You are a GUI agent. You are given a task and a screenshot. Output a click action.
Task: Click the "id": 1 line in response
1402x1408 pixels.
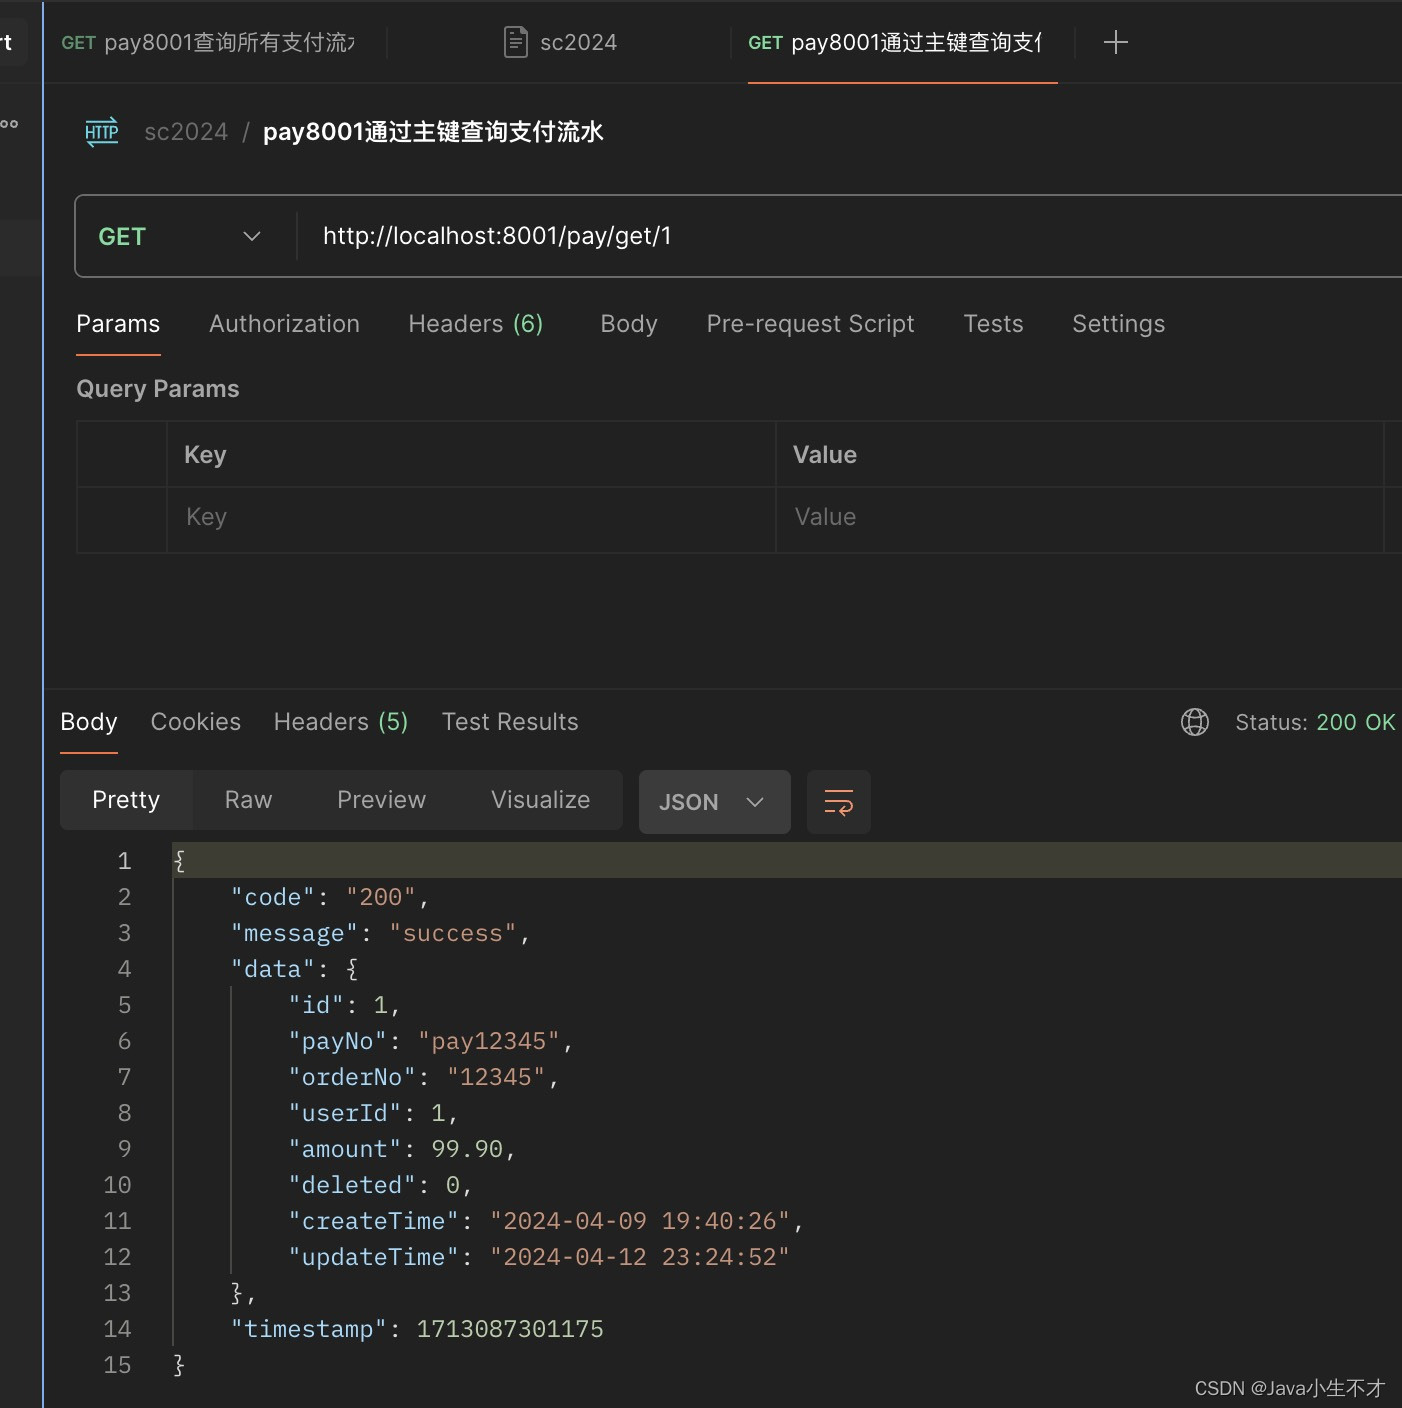[x=344, y=1005]
